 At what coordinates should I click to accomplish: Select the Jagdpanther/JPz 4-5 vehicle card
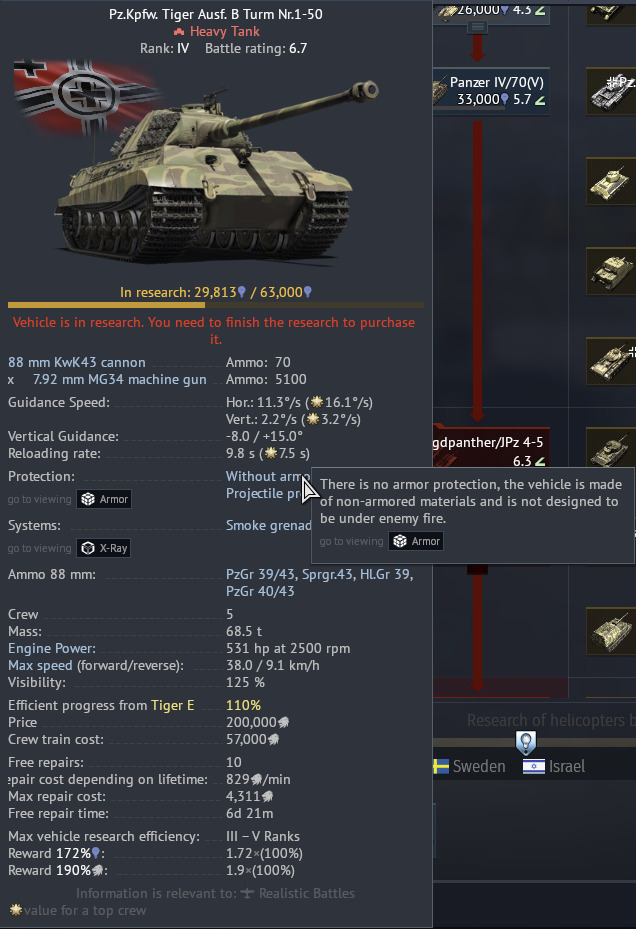pyautogui.click(x=491, y=449)
